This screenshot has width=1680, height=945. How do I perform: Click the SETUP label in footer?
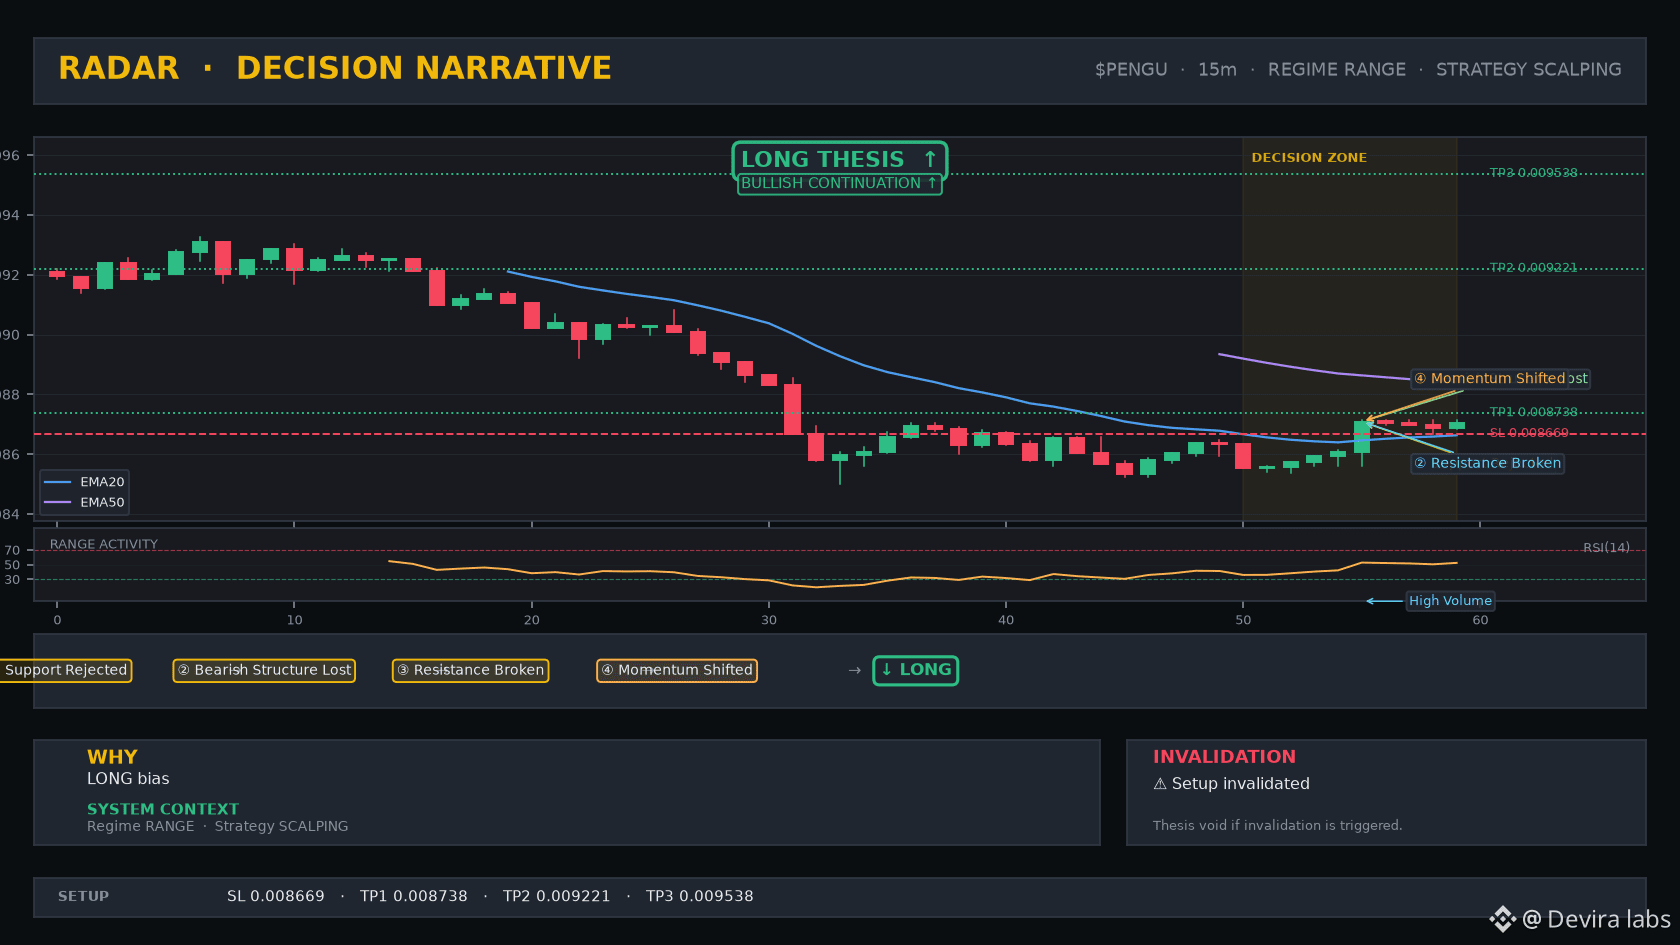click(x=83, y=897)
